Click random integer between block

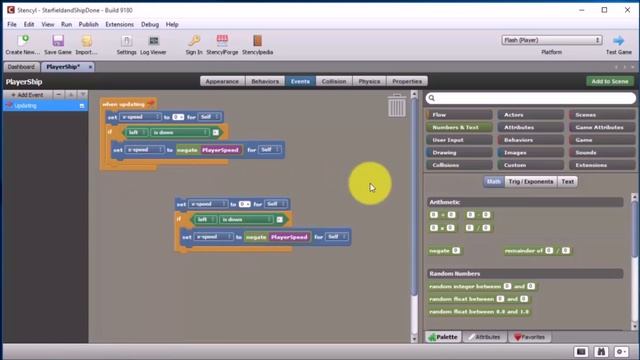(x=482, y=287)
